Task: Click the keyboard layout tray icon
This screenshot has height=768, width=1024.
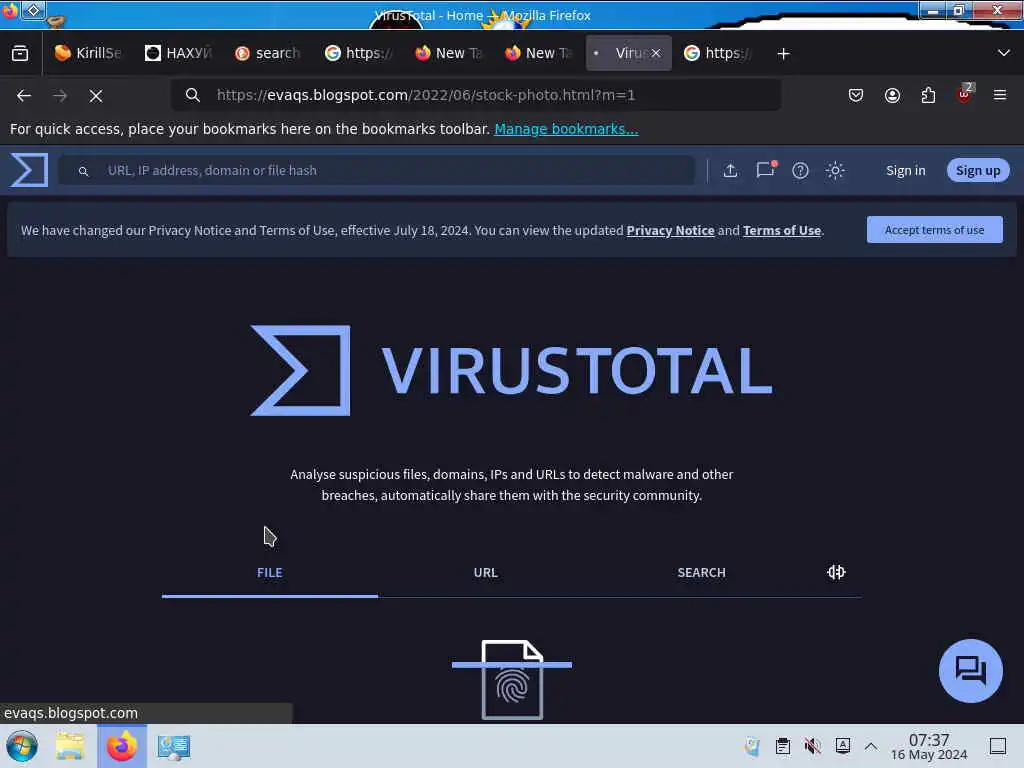Action: [x=842, y=746]
